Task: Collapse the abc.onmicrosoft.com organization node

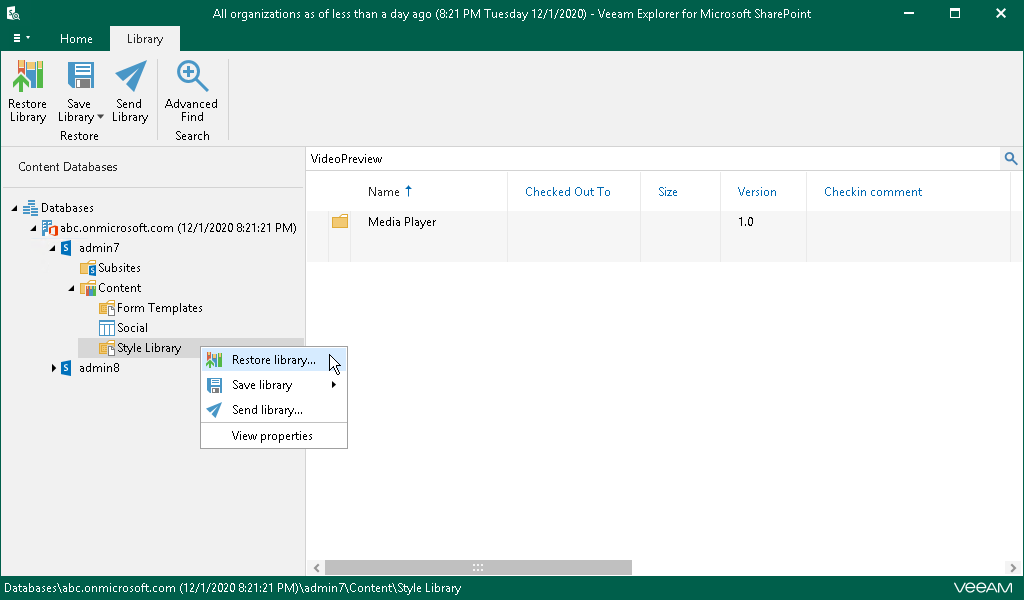Action: (33, 229)
